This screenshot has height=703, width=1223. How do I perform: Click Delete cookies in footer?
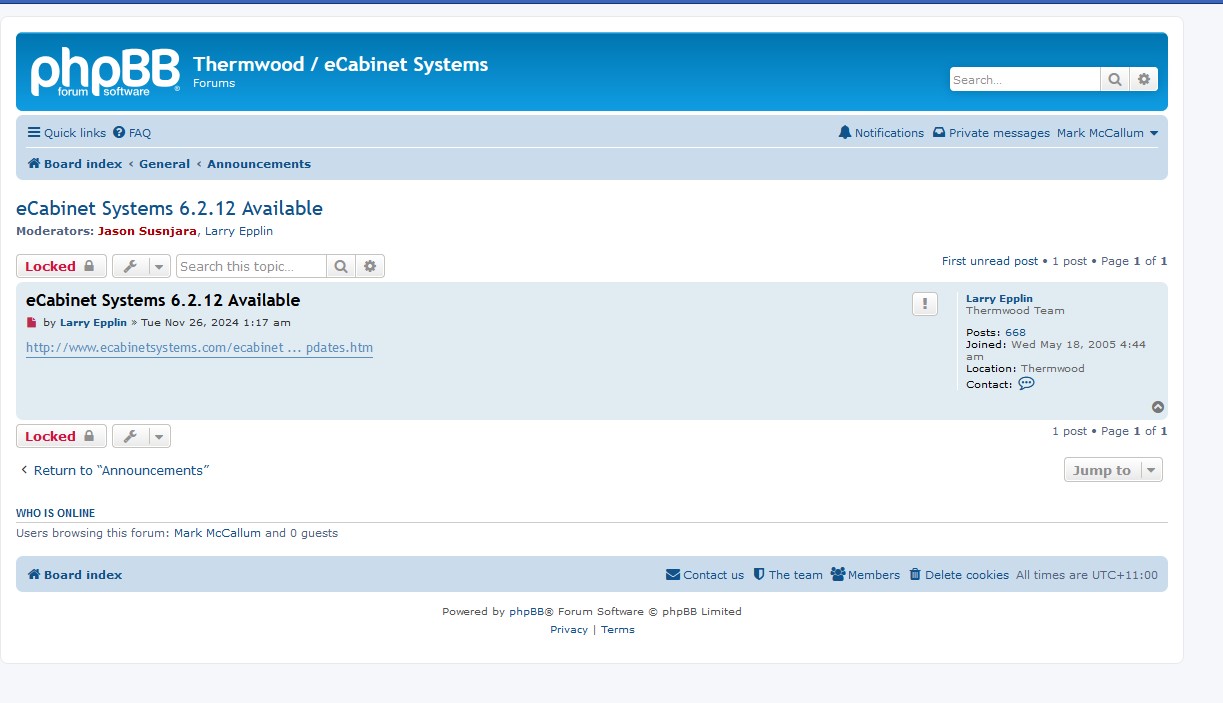(x=959, y=575)
